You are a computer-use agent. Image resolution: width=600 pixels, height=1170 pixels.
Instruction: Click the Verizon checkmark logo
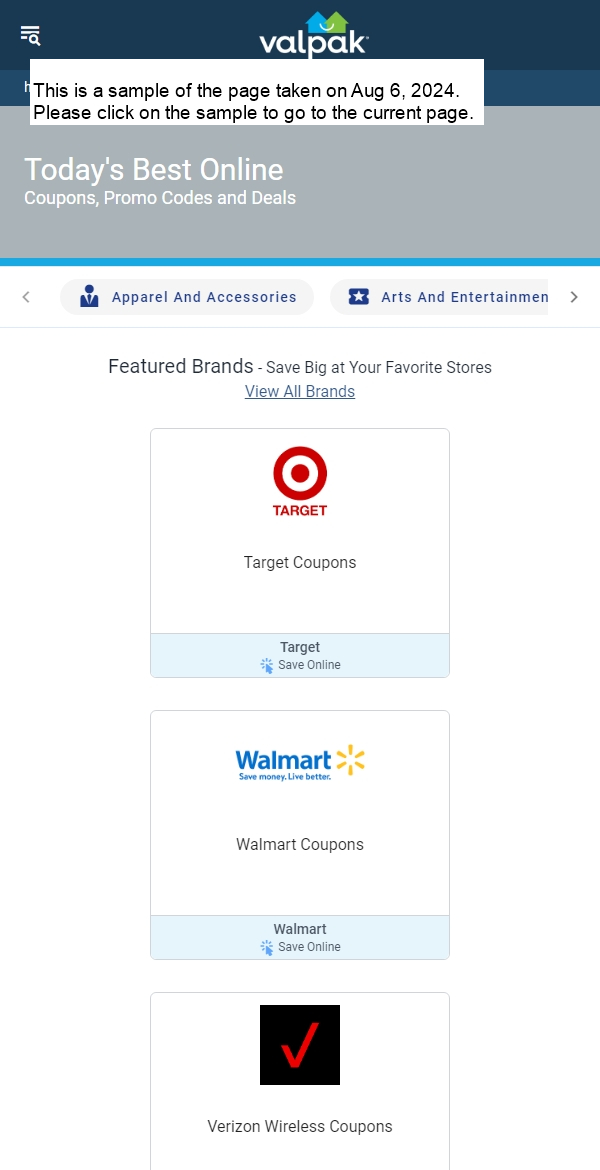(300, 1045)
